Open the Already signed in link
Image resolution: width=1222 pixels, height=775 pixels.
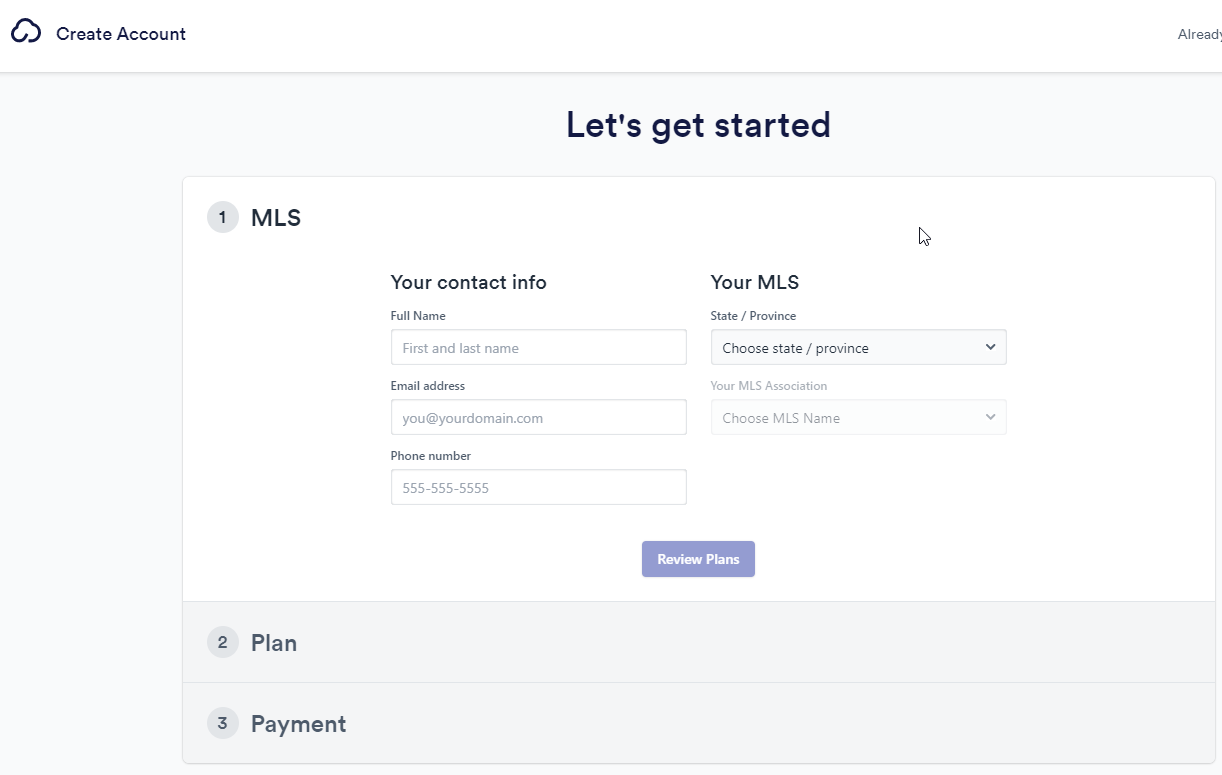pos(1200,34)
